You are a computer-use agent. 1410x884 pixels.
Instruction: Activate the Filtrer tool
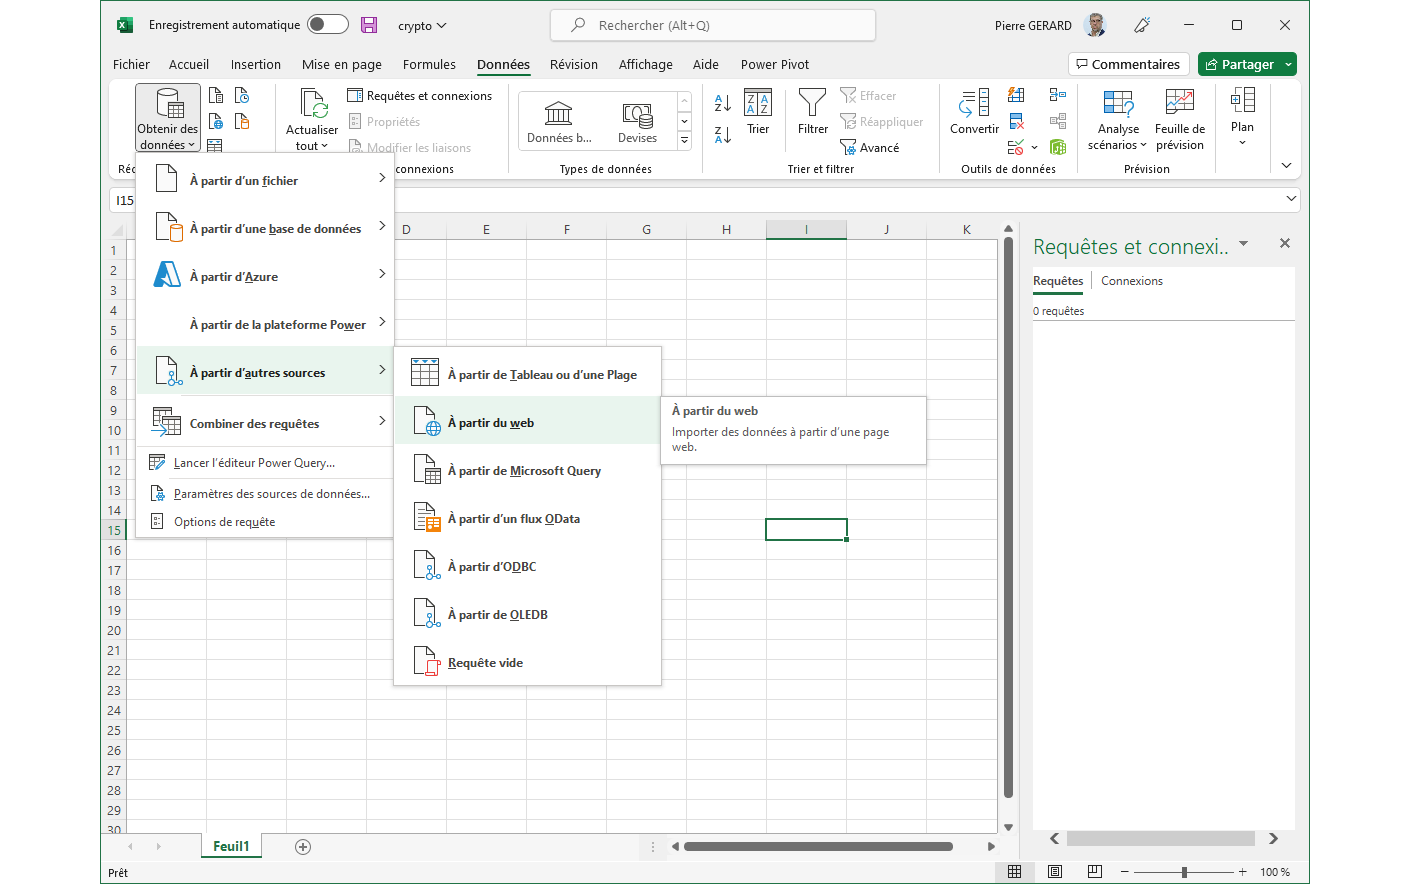pyautogui.click(x=812, y=118)
